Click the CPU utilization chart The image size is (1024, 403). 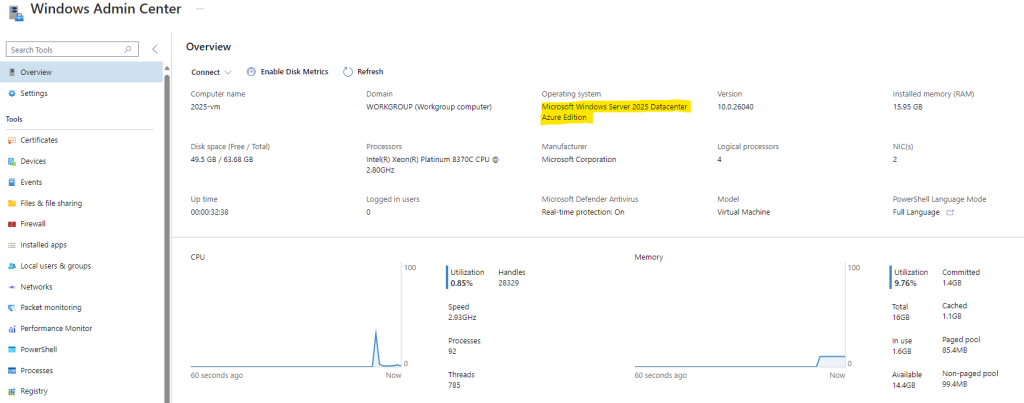tap(296, 316)
